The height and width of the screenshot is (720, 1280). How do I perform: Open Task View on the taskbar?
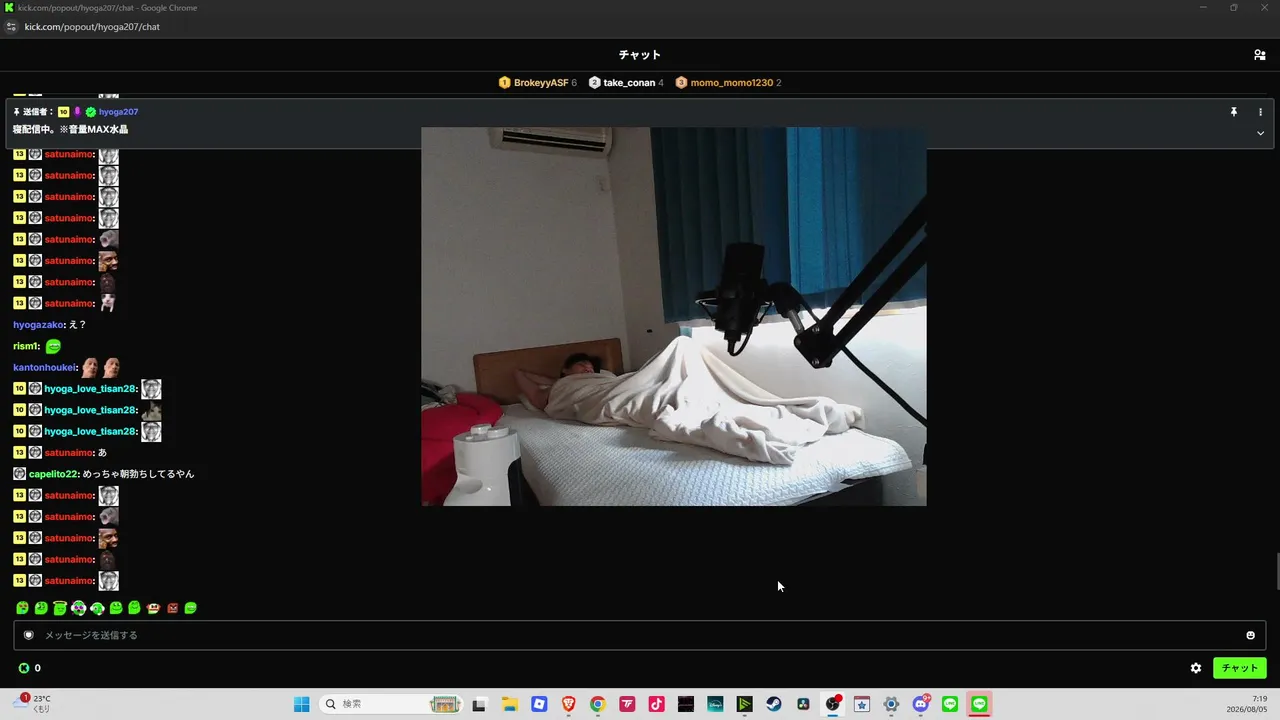[479, 704]
